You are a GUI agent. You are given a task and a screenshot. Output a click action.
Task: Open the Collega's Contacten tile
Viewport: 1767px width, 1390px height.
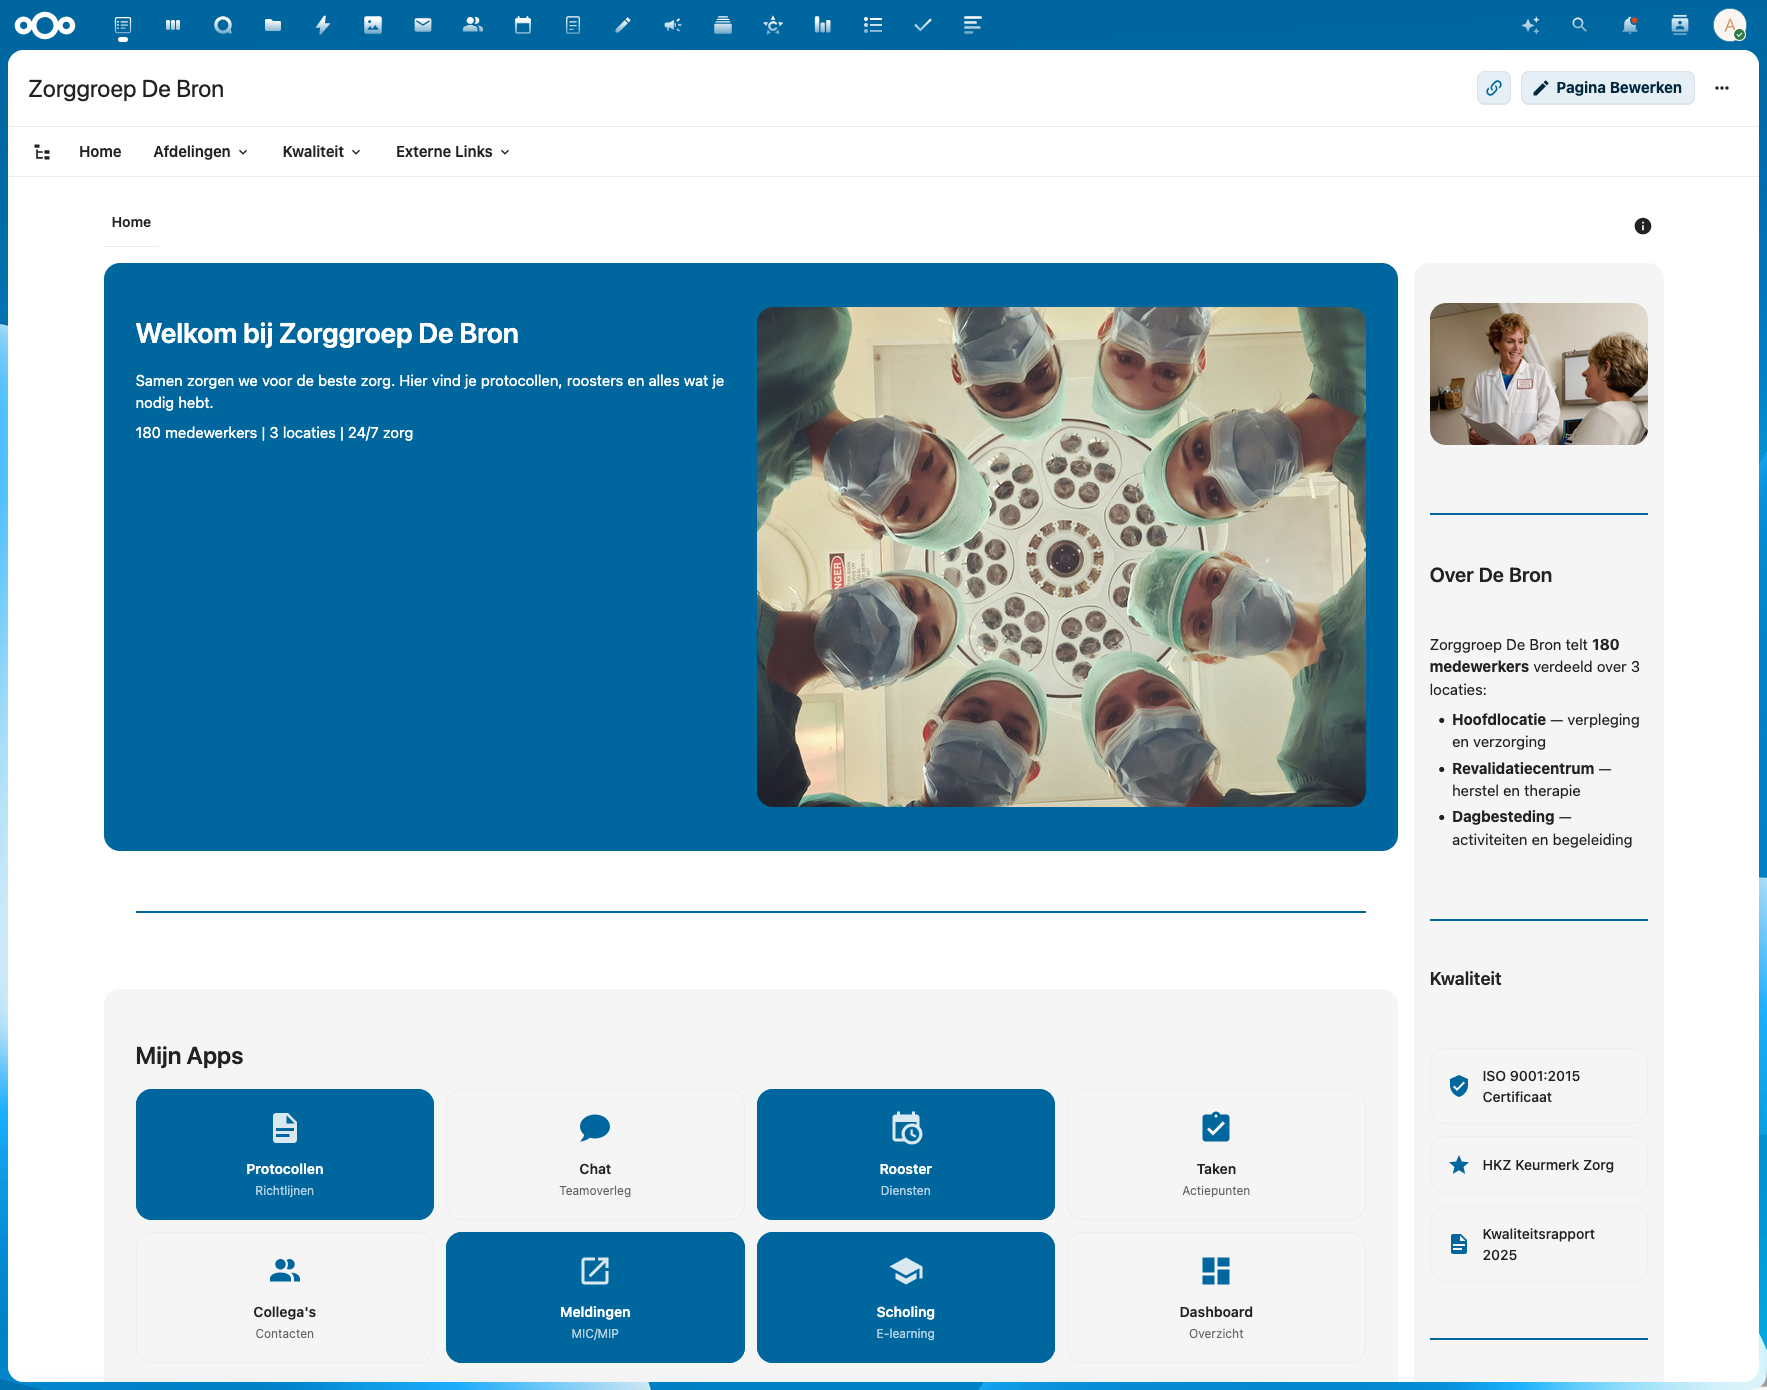point(285,1297)
